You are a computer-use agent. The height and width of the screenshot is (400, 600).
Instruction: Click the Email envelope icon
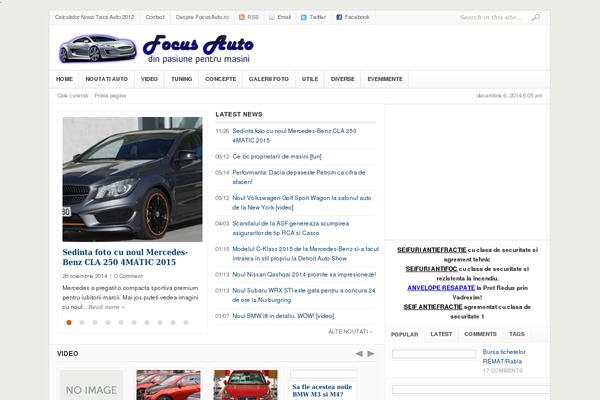click(271, 17)
